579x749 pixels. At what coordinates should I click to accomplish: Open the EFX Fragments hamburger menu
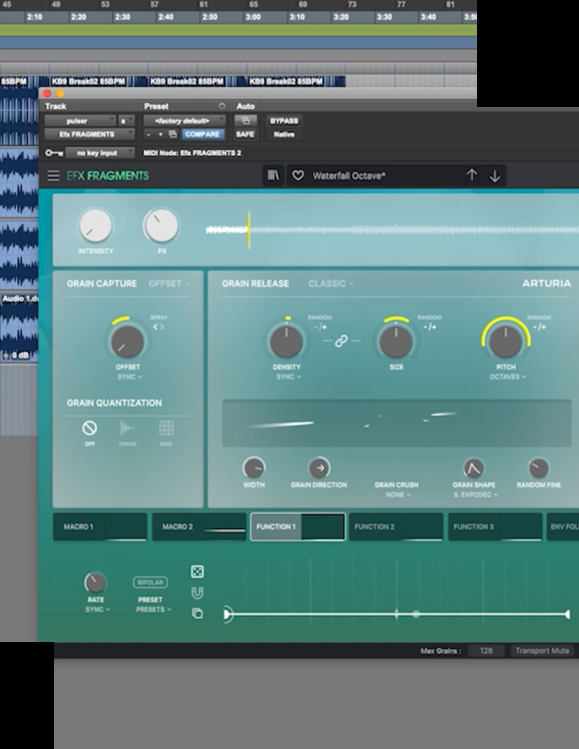pyautogui.click(x=53, y=176)
